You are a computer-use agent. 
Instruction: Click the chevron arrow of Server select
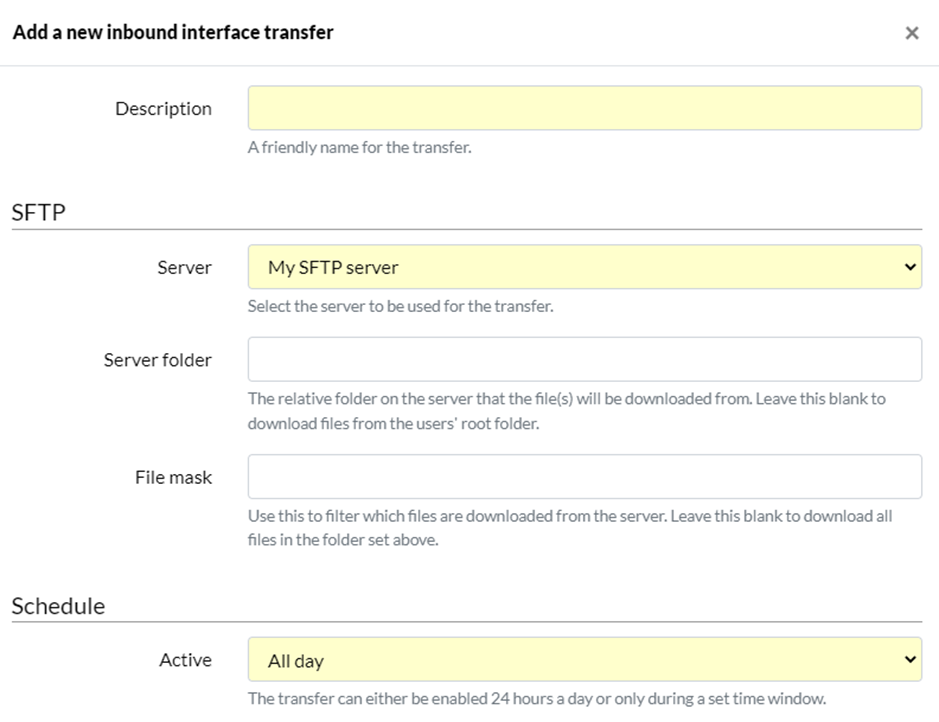click(x=910, y=267)
